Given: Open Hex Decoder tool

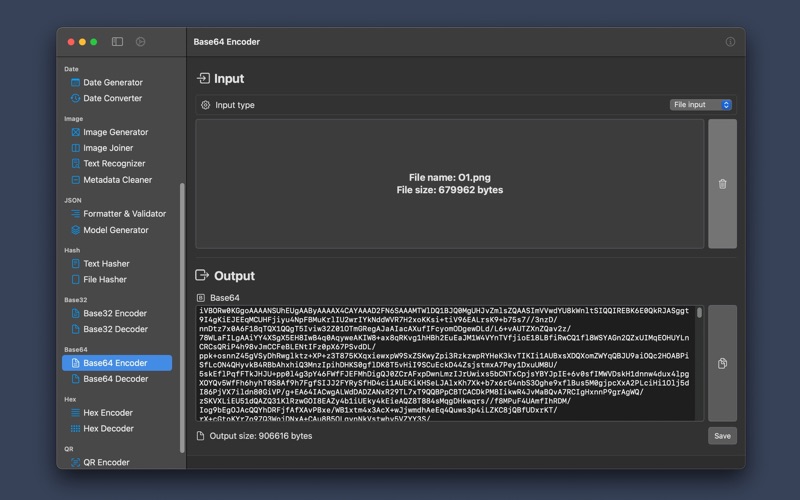Looking at the screenshot, I should coord(108,429).
